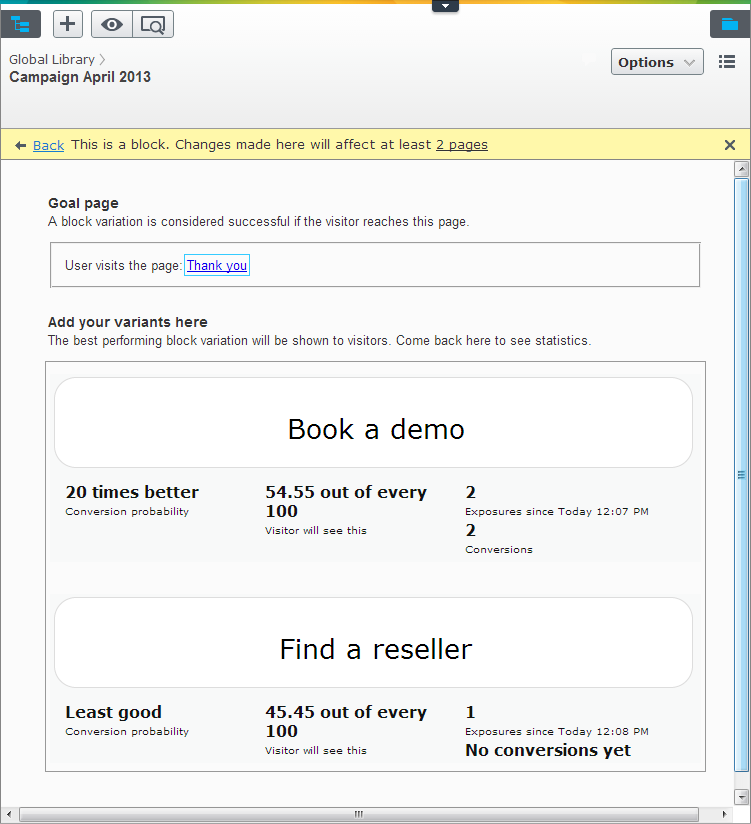Viewport: 751px width, 824px height.
Task: Dismiss the yellow block notification bar
Action: click(x=730, y=145)
